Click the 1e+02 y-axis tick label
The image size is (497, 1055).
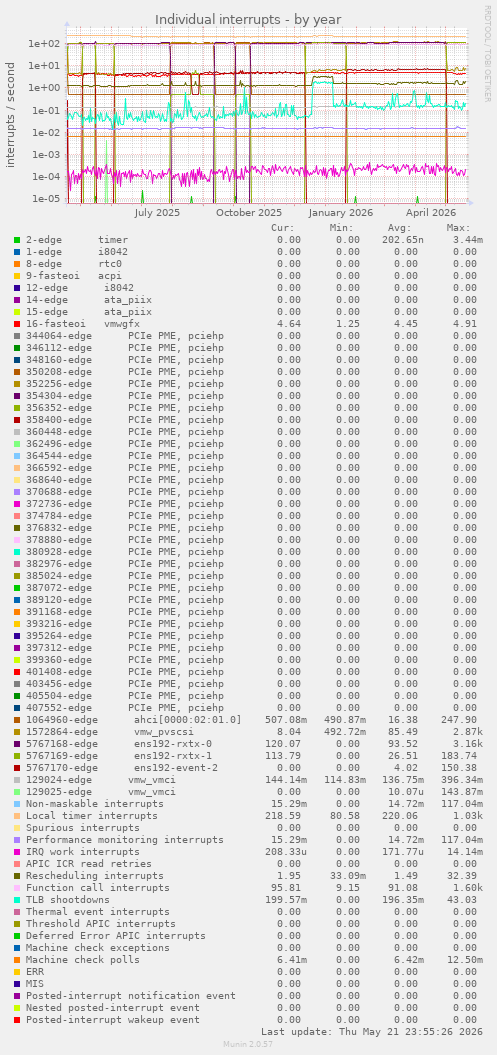click(44, 44)
